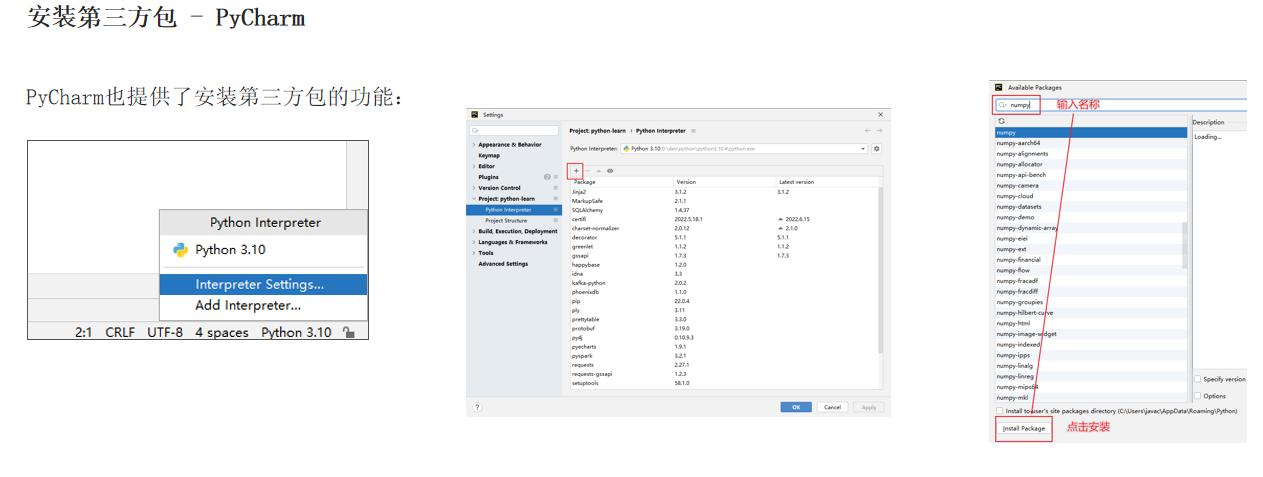Select the requests row in the package table
Viewport: 1263px width, 477px height.
click(724, 365)
